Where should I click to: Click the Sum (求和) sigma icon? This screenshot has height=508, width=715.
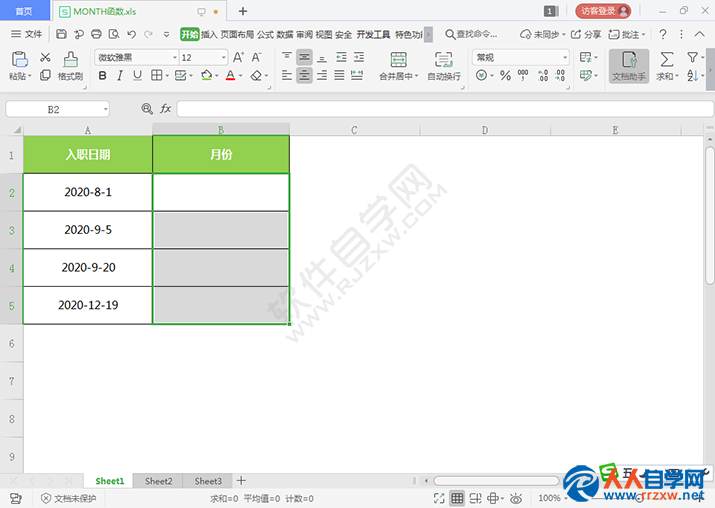(x=667, y=59)
